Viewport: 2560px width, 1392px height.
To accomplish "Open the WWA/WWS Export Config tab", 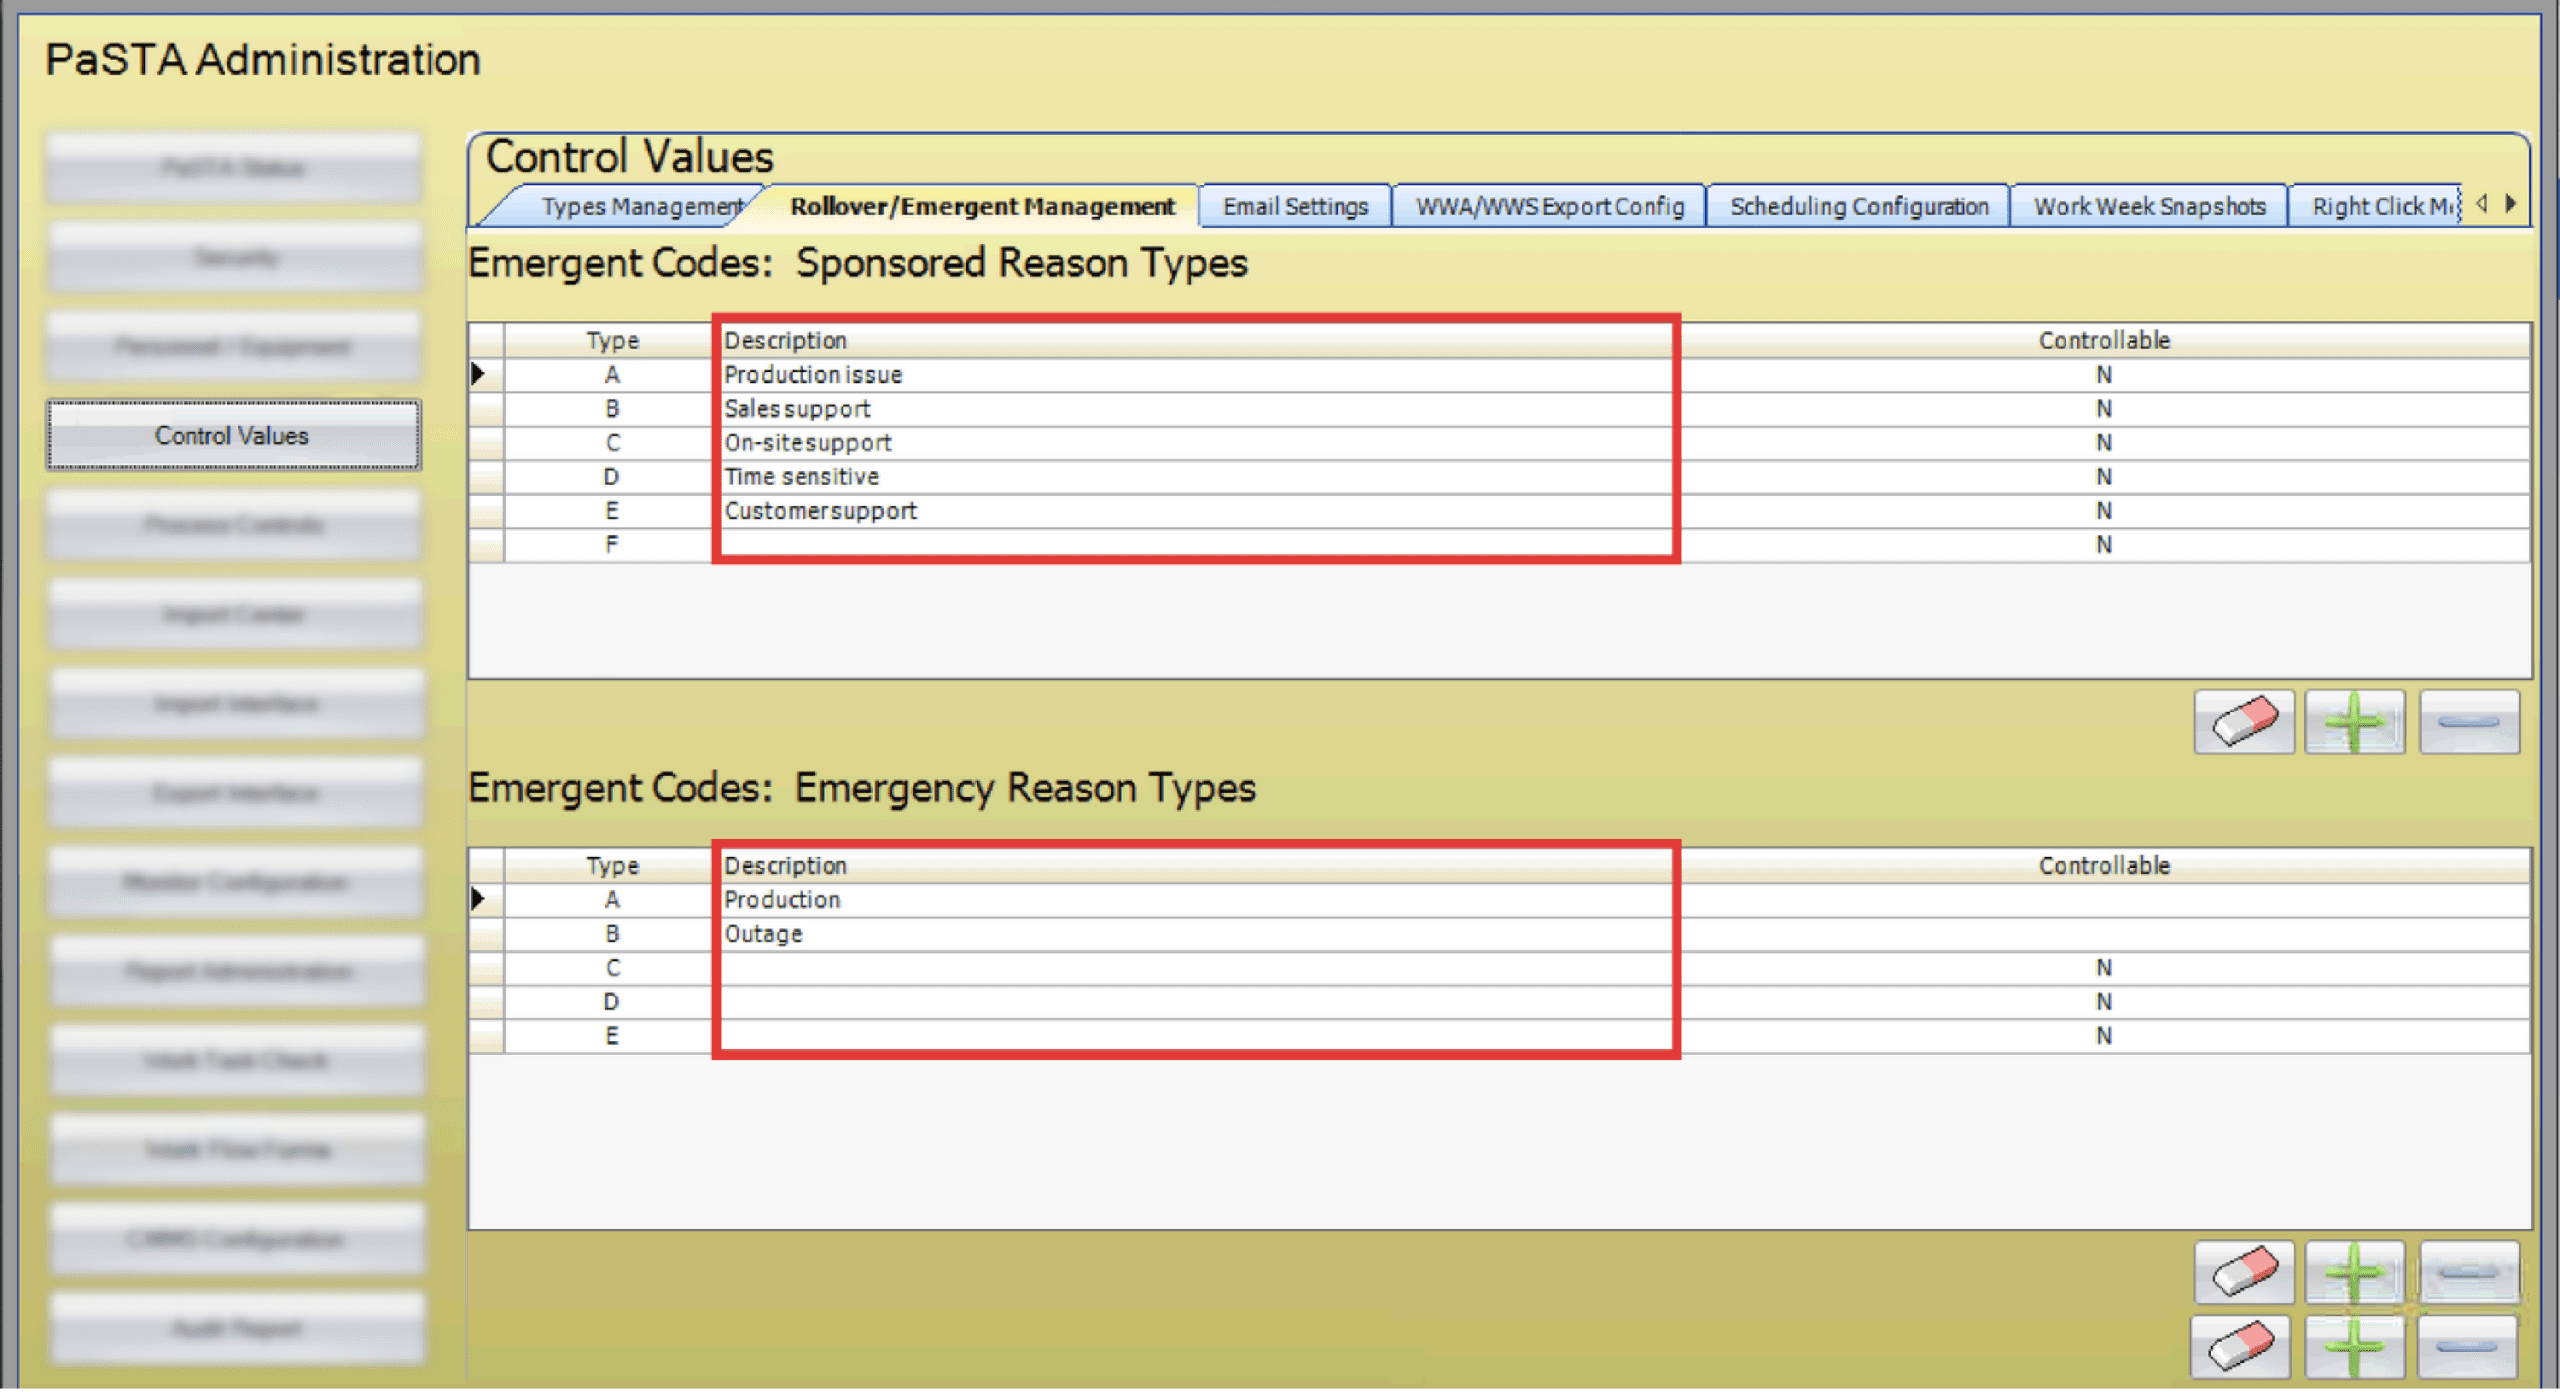I will (x=1549, y=207).
